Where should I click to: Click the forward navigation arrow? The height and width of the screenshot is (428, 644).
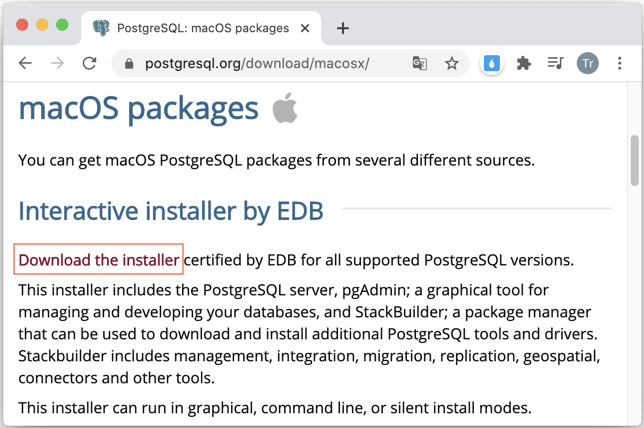pos(57,63)
